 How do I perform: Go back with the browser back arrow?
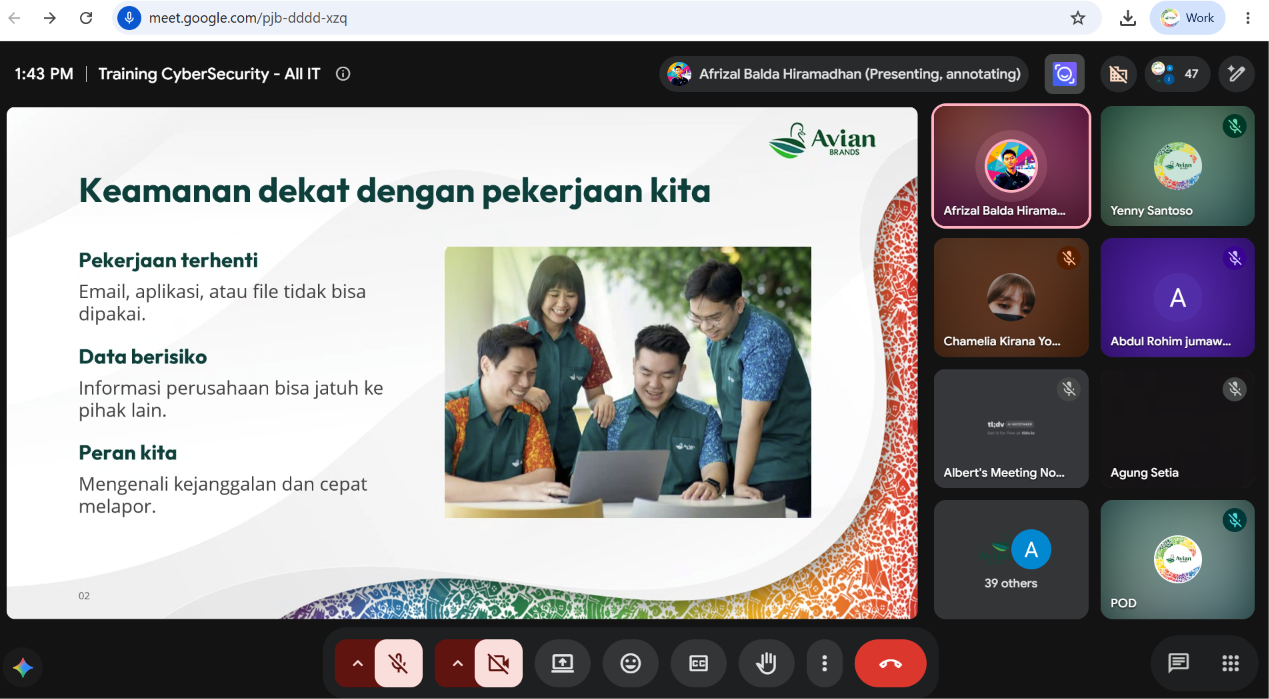point(15,18)
